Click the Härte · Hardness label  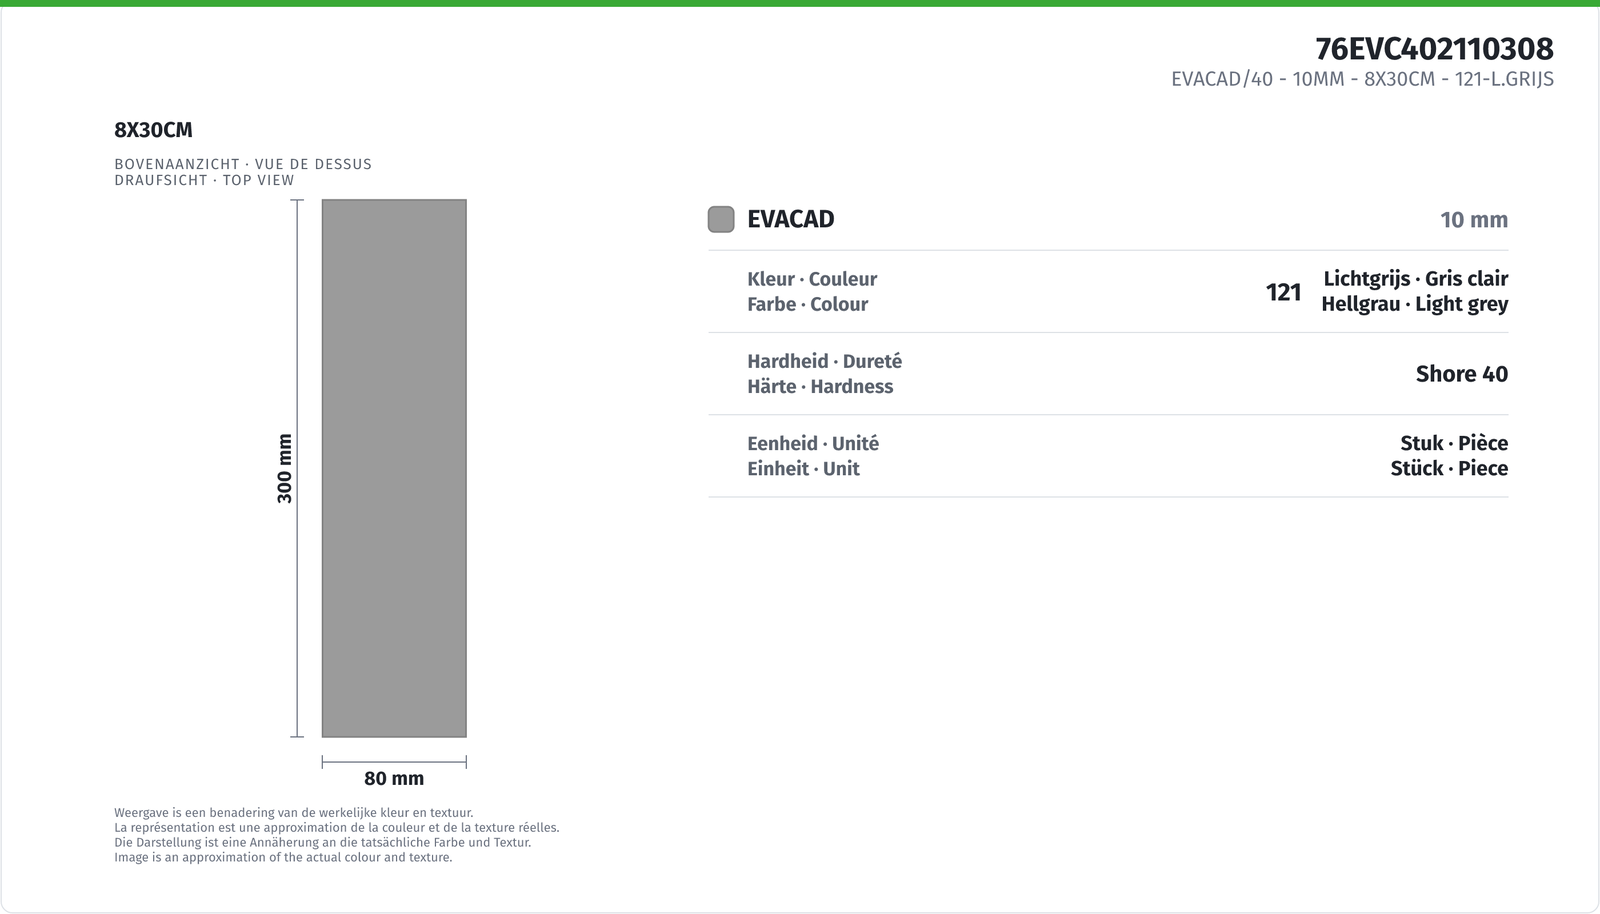(820, 386)
